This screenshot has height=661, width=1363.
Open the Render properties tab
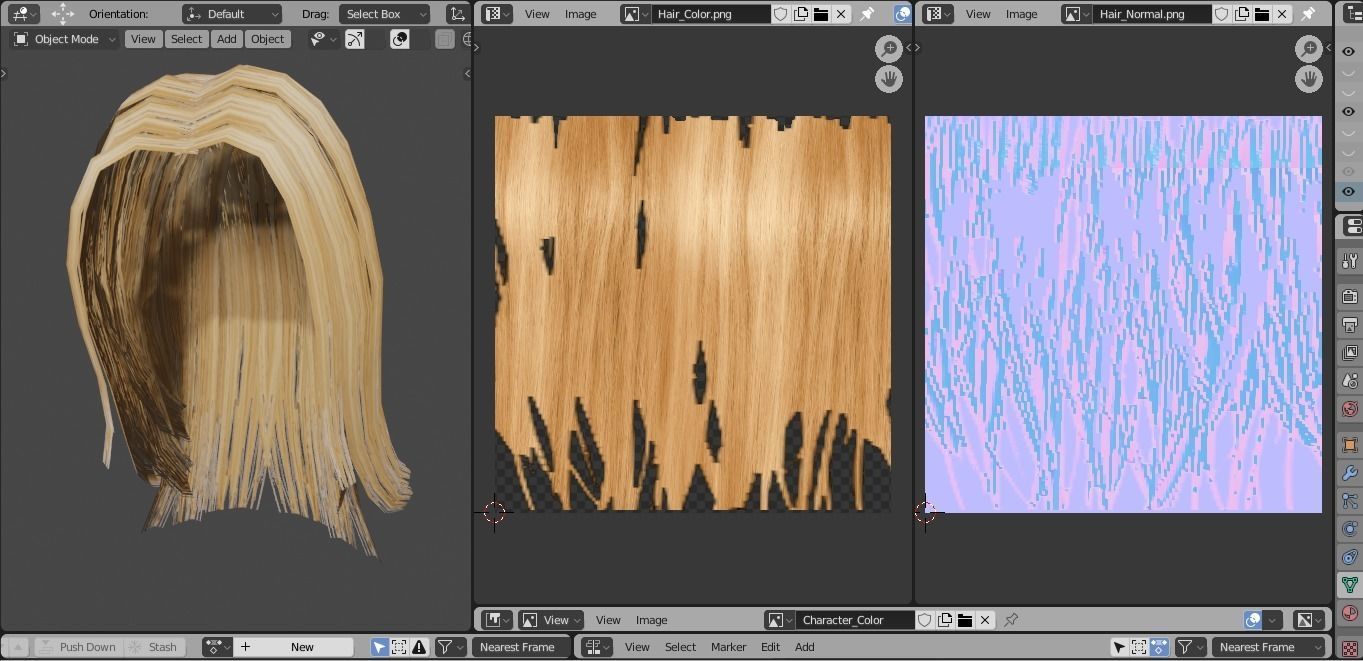click(x=1350, y=297)
